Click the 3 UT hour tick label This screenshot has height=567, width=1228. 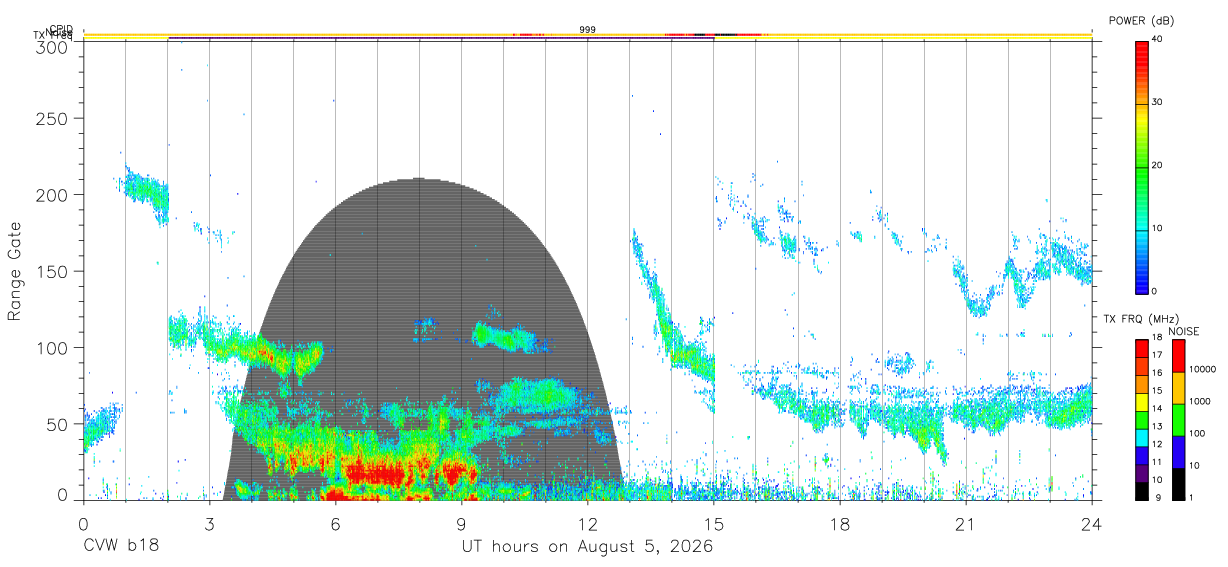(209, 523)
